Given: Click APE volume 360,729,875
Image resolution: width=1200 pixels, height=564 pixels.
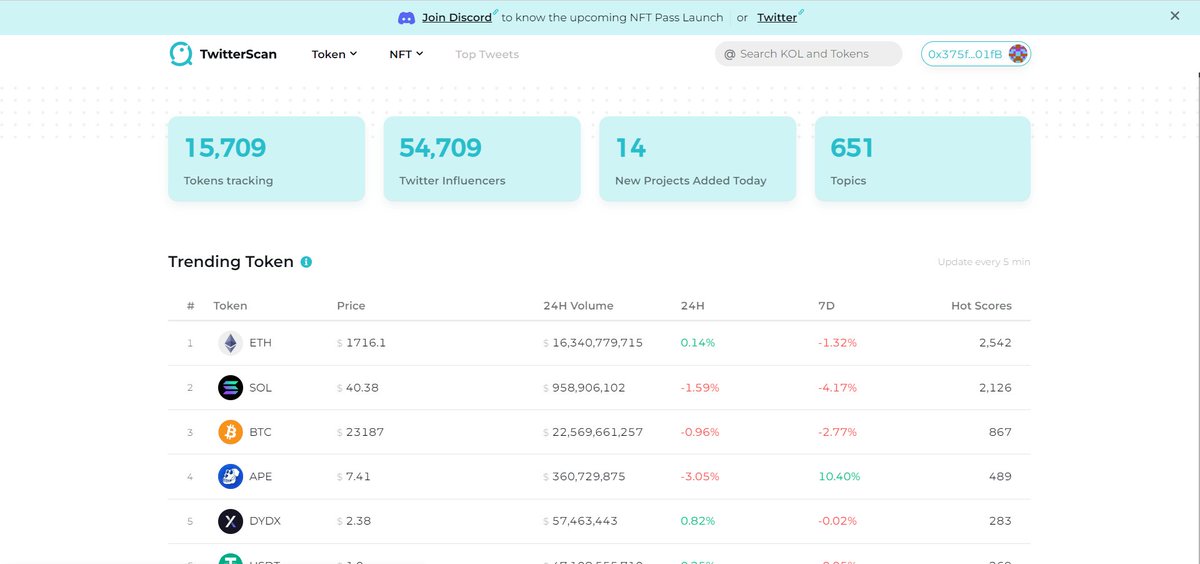Looking at the screenshot, I should (x=584, y=477).
